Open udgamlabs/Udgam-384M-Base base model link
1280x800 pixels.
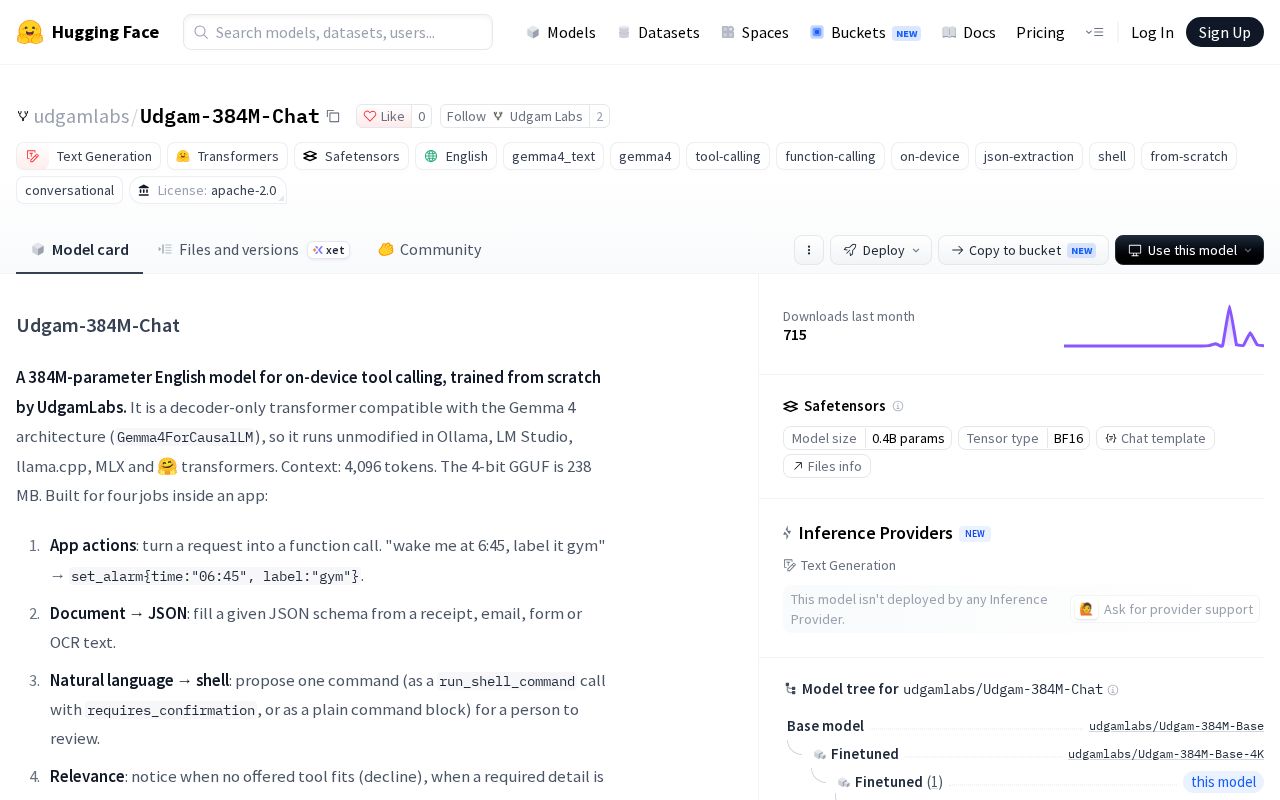pyautogui.click(x=1176, y=726)
